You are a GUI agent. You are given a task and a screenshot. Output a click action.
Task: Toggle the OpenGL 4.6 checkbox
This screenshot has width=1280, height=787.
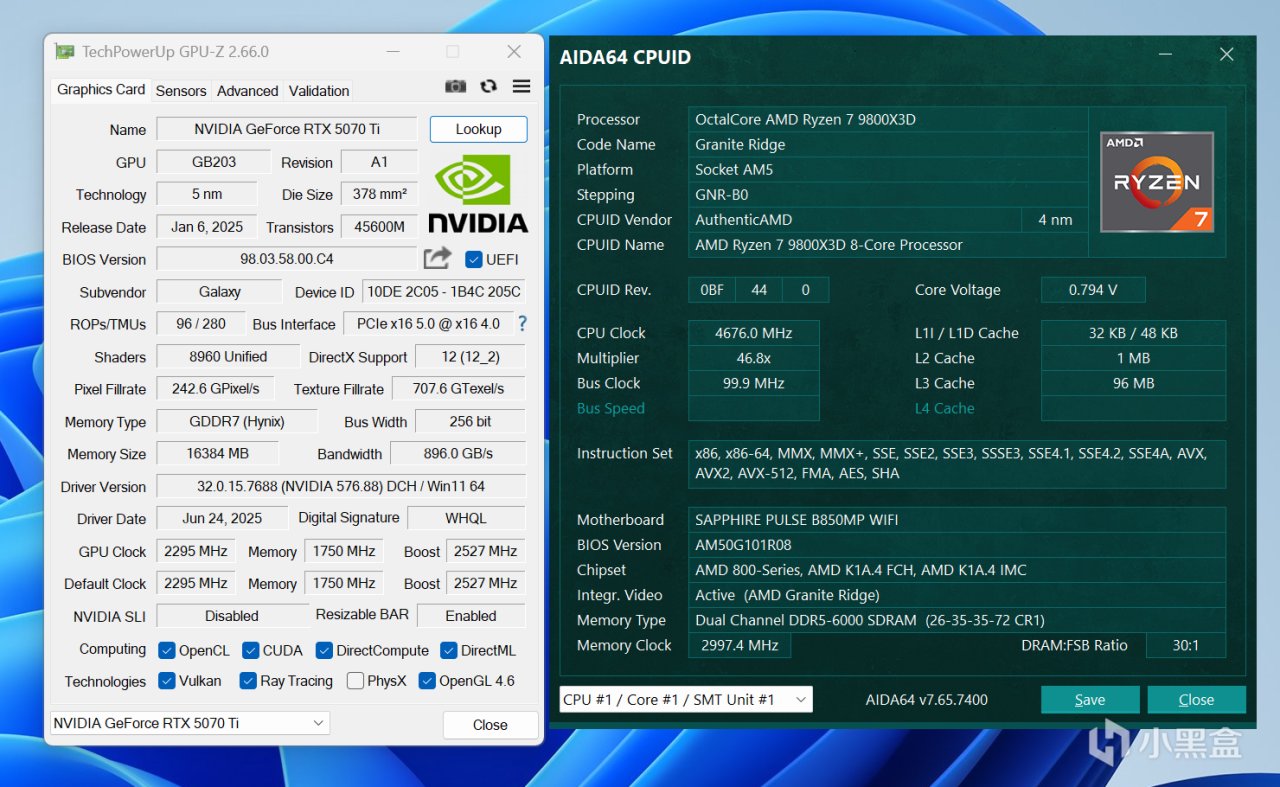click(427, 681)
